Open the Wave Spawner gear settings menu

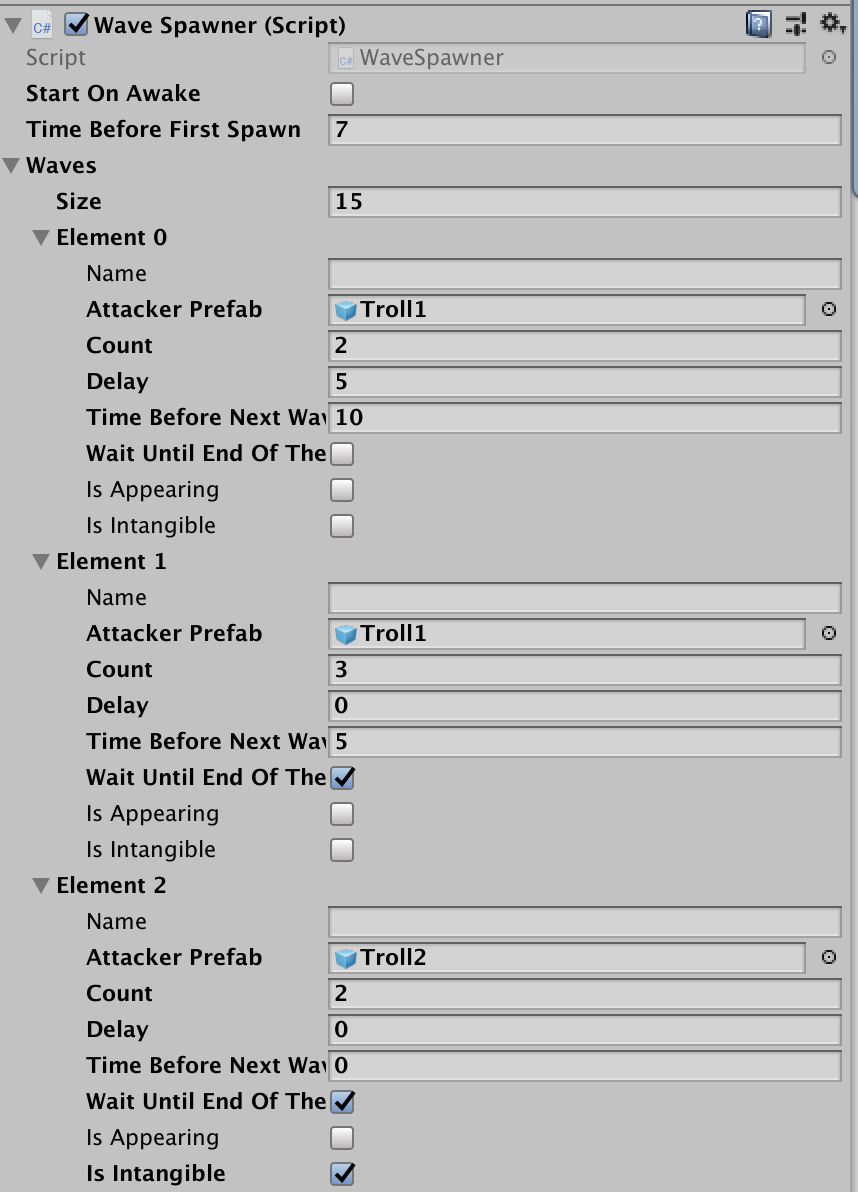click(x=832, y=24)
